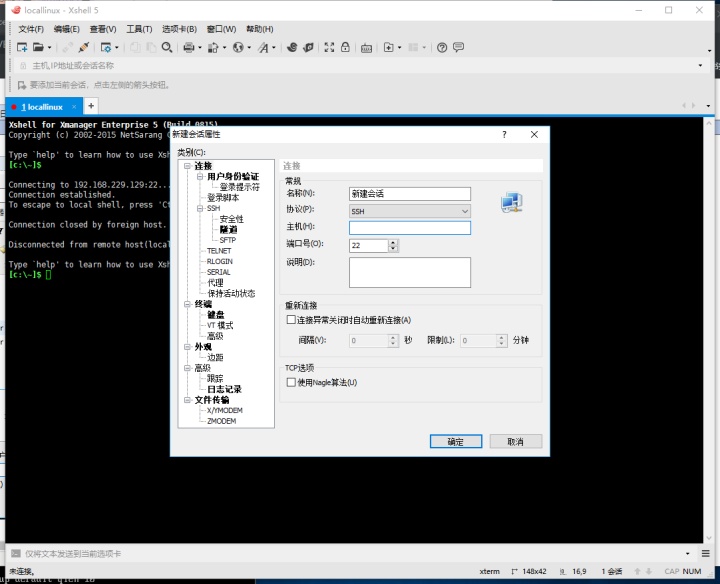The width and height of the screenshot is (720, 584).
Task: Select ZMODEM in the category tree
Action: (x=221, y=421)
